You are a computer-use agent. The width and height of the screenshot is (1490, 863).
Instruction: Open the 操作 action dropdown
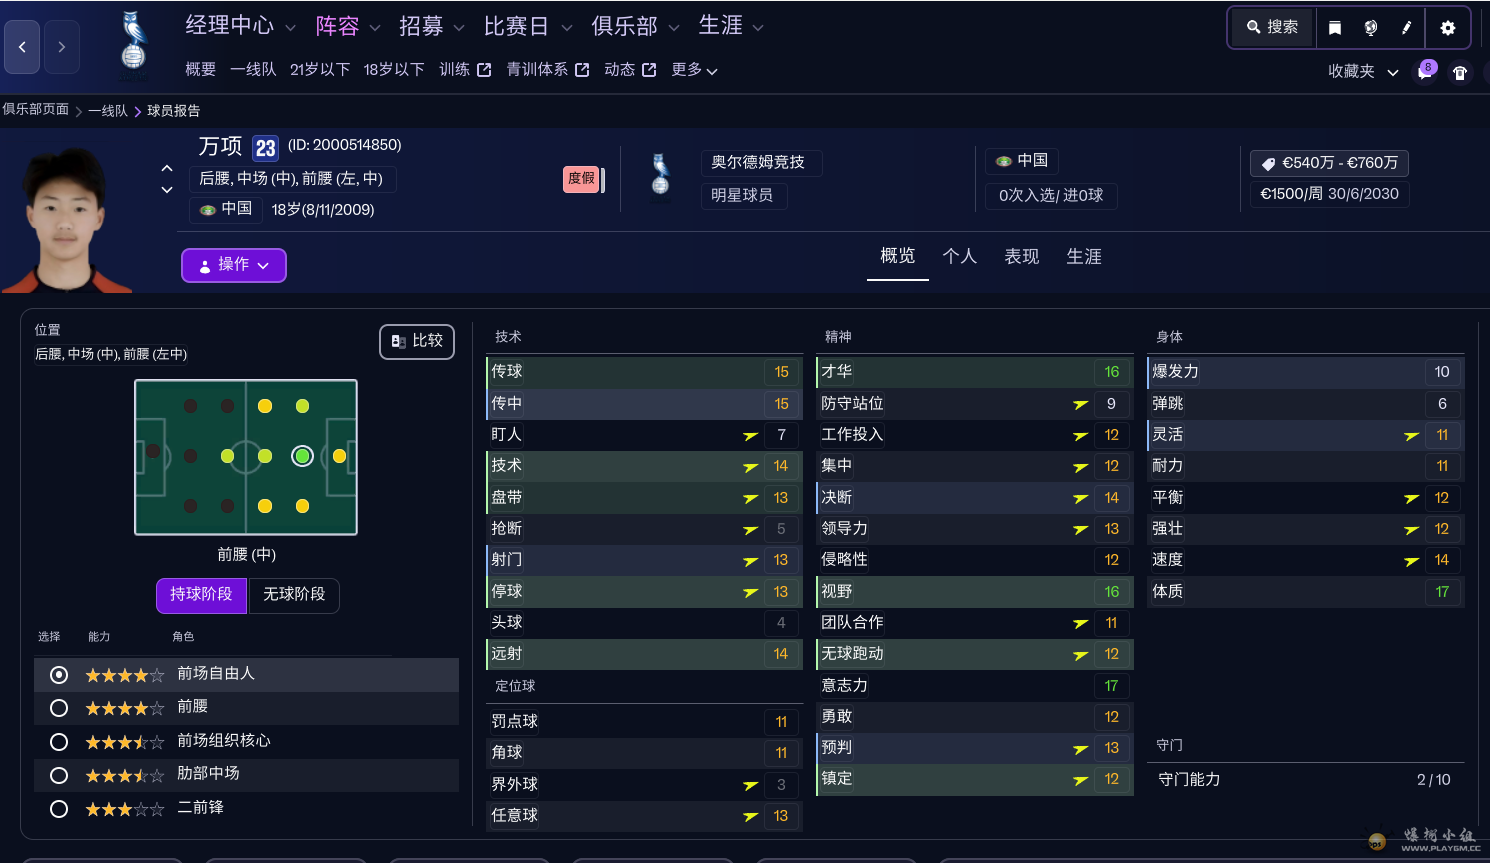pyautogui.click(x=233, y=265)
